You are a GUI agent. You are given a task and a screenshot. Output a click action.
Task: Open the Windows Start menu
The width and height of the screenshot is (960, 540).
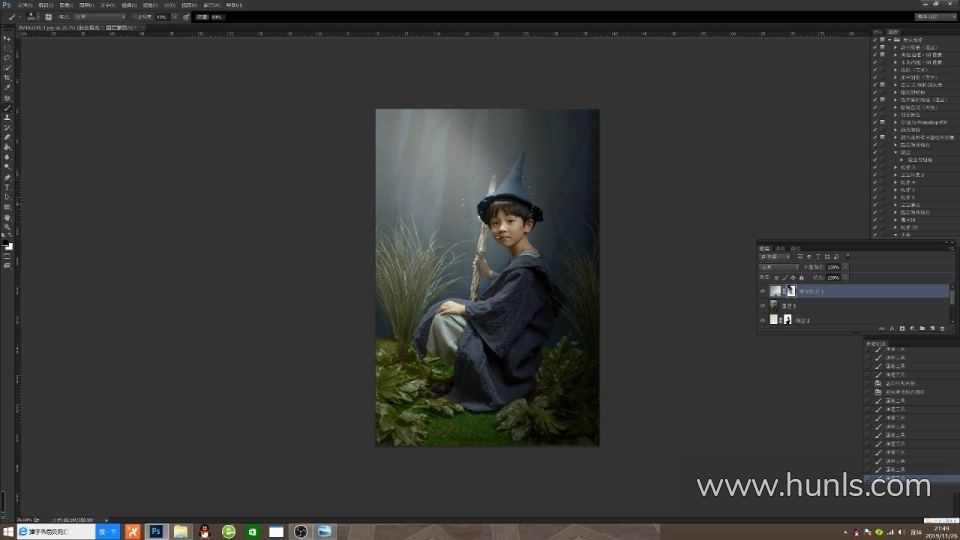[8, 532]
